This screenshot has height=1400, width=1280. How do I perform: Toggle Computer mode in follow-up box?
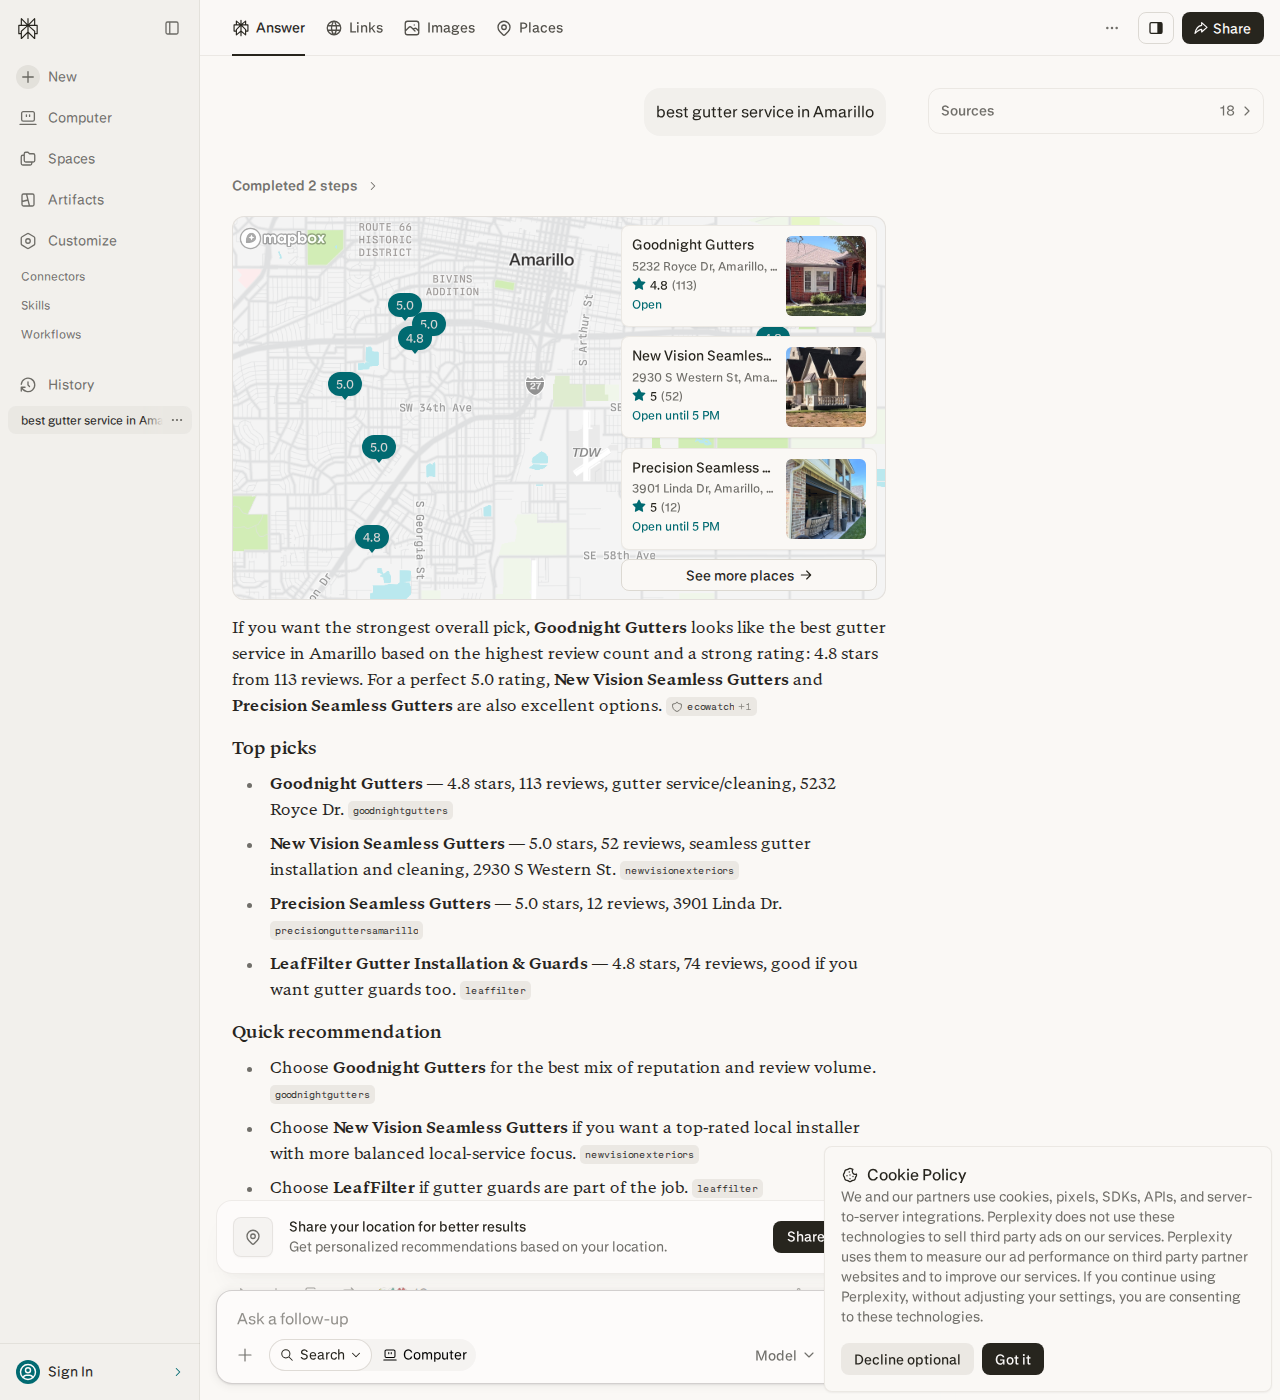point(425,1355)
